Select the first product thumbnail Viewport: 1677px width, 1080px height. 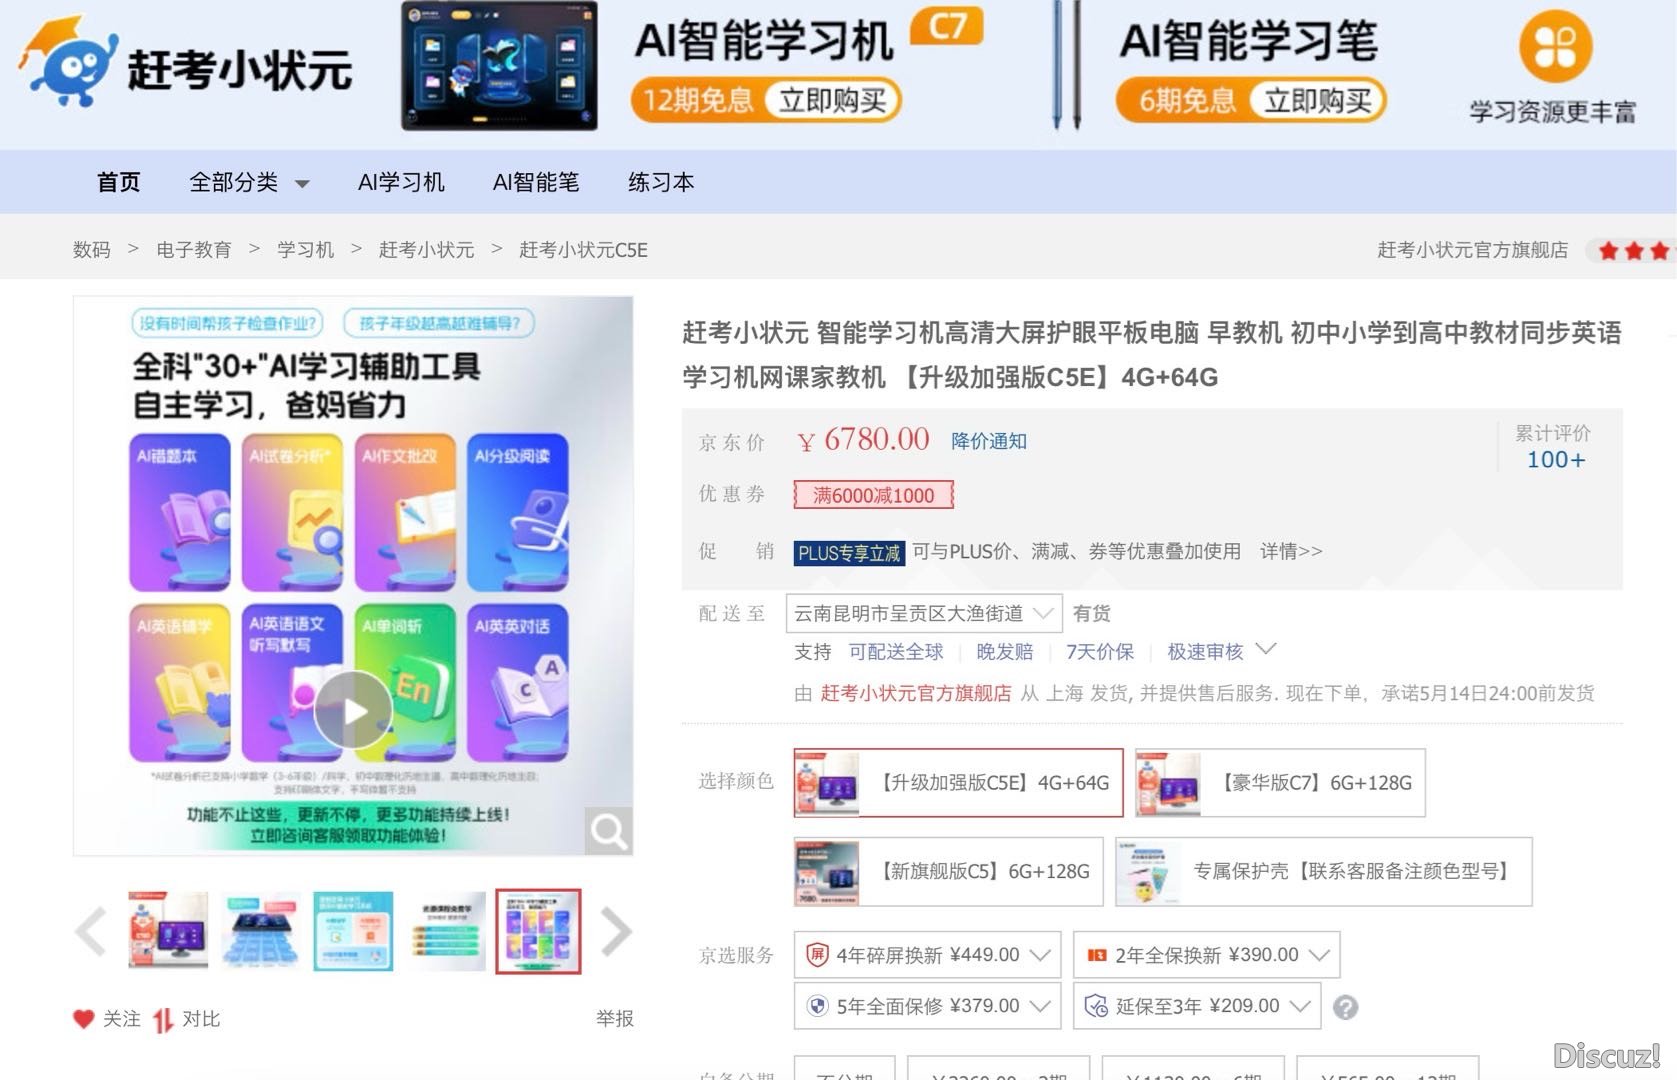(168, 931)
